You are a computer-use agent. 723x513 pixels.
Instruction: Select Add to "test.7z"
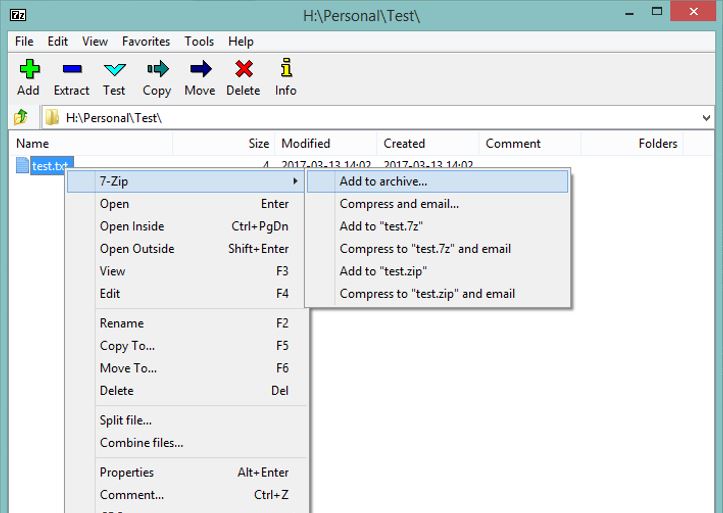click(x=438, y=226)
